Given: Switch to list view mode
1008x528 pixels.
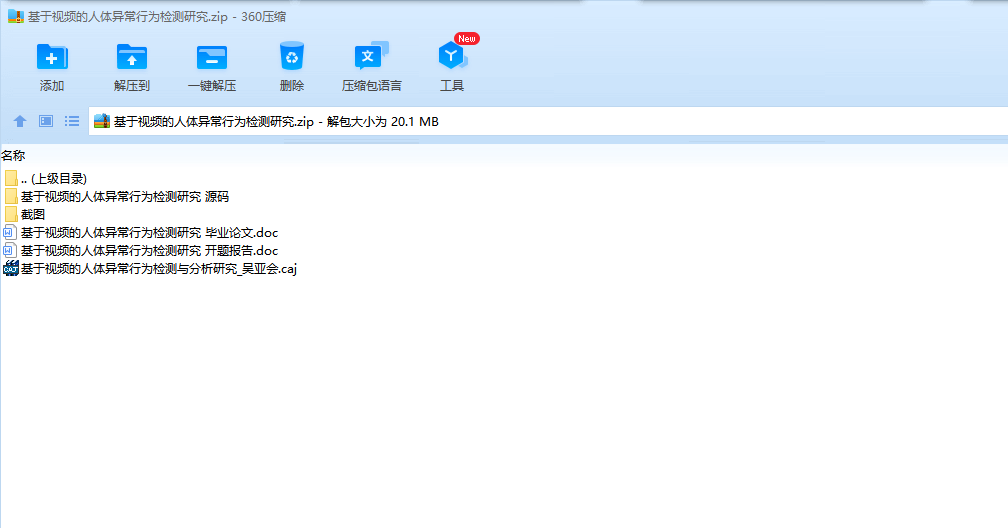Looking at the screenshot, I should tap(72, 121).
